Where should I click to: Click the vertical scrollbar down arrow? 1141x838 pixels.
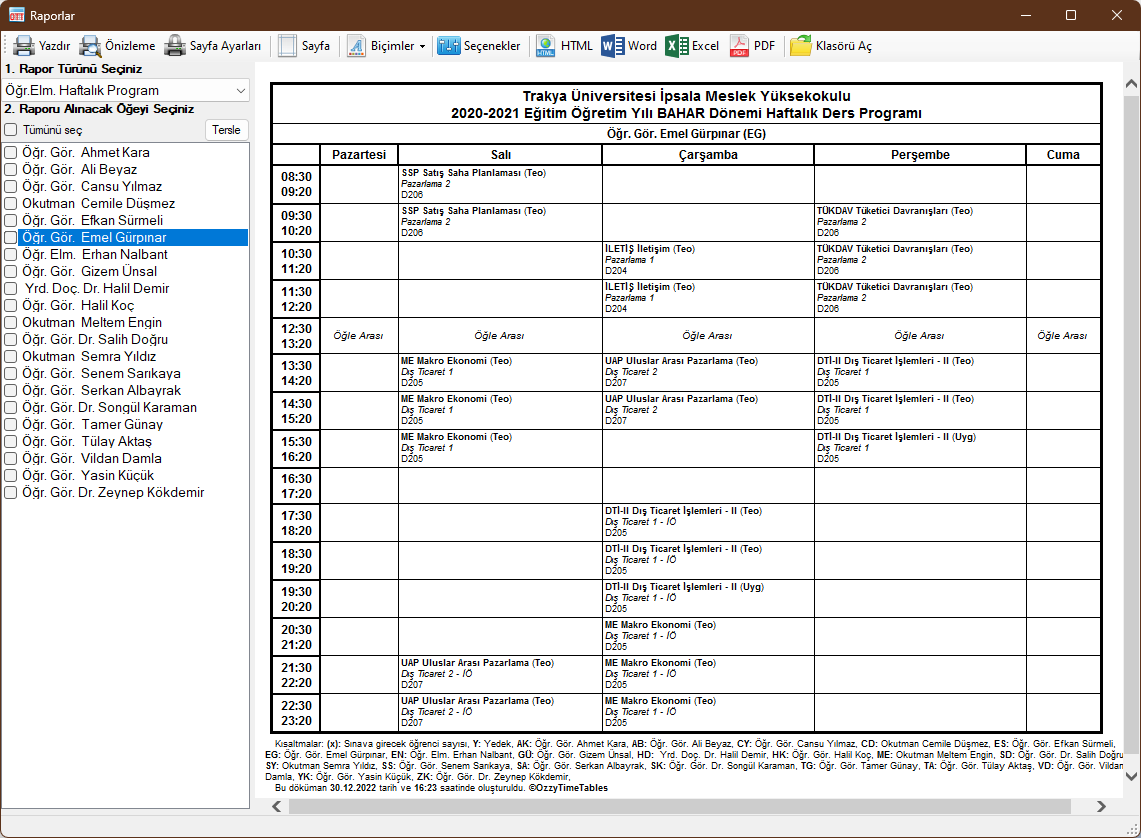pos(1131,776)
